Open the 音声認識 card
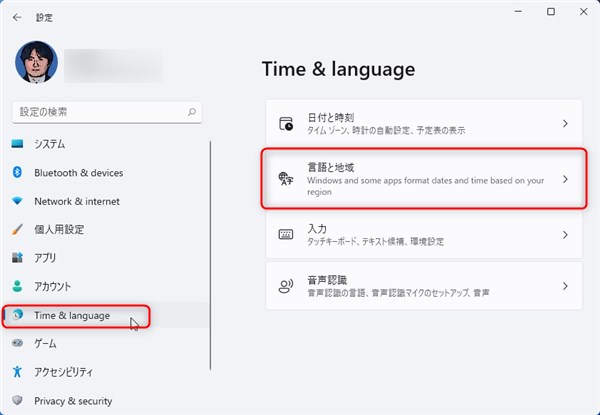Image resolution: width=600 pixels, height=415 pixels. (424, 286)
